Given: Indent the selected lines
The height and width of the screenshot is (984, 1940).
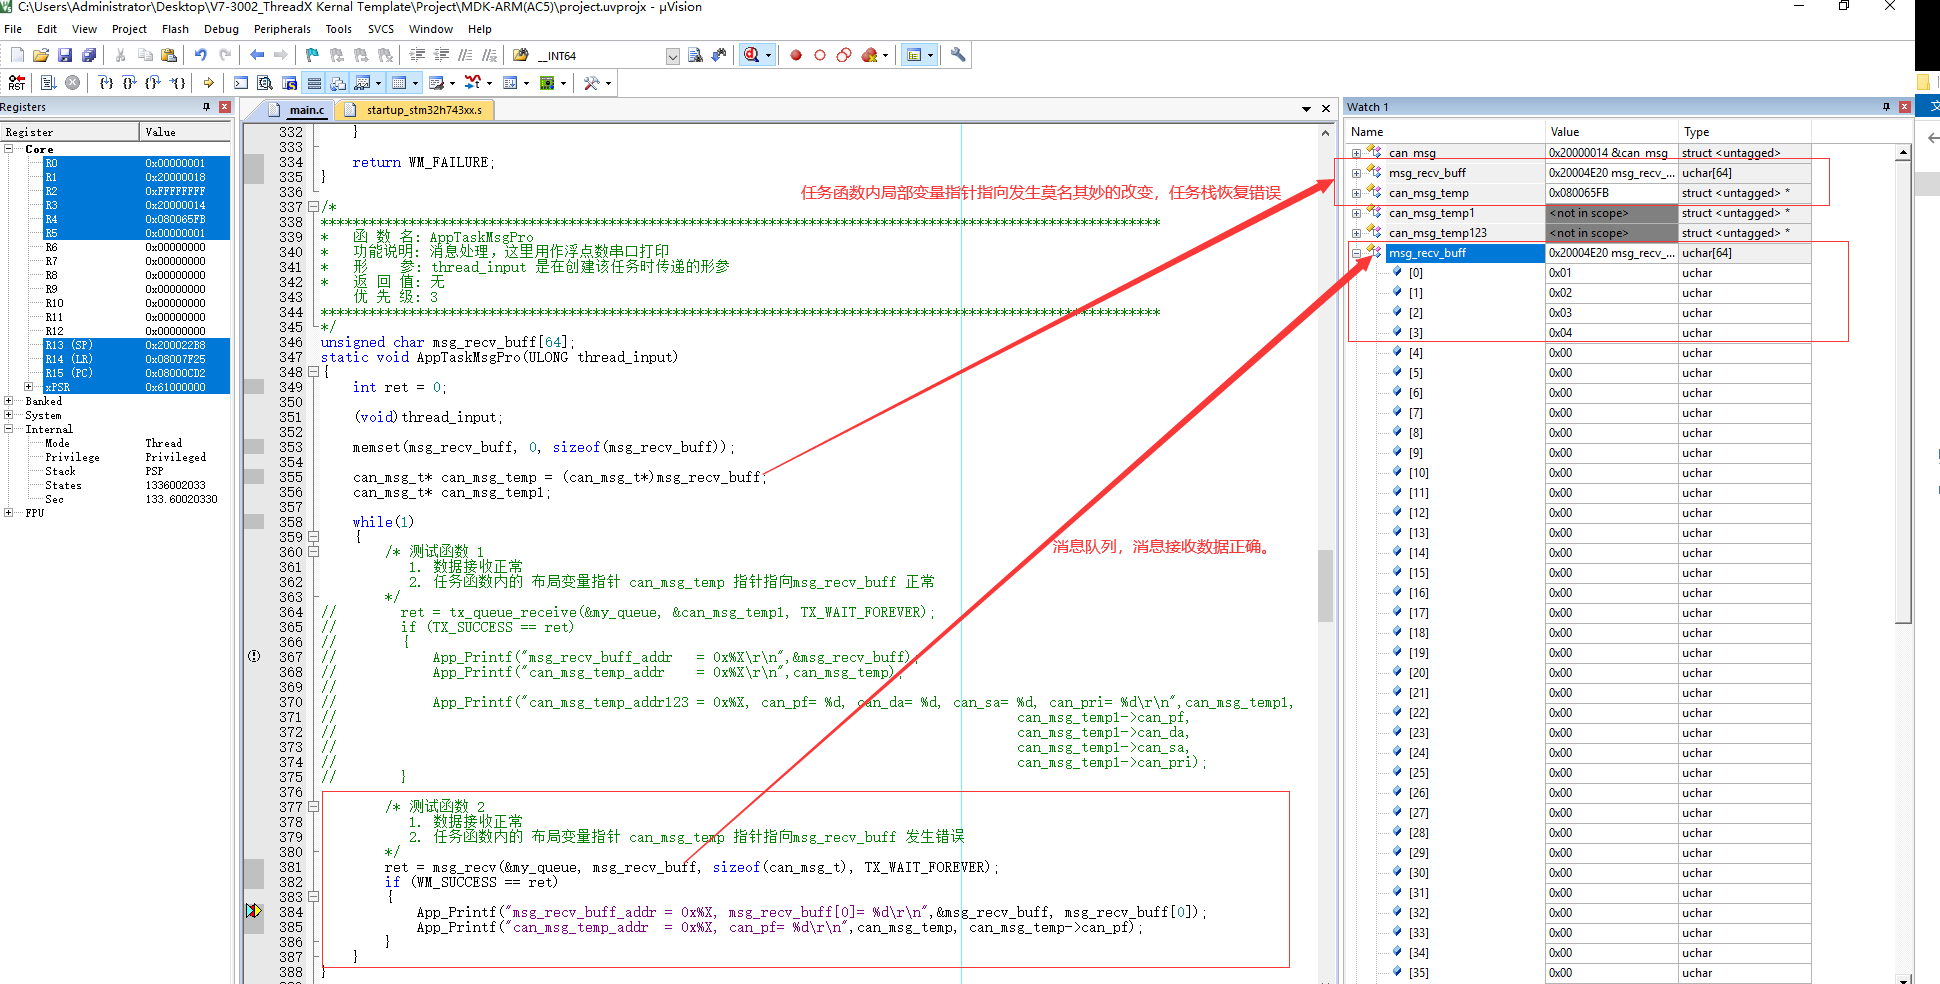Looking at the screenshot, I should [x=417, y=56].
